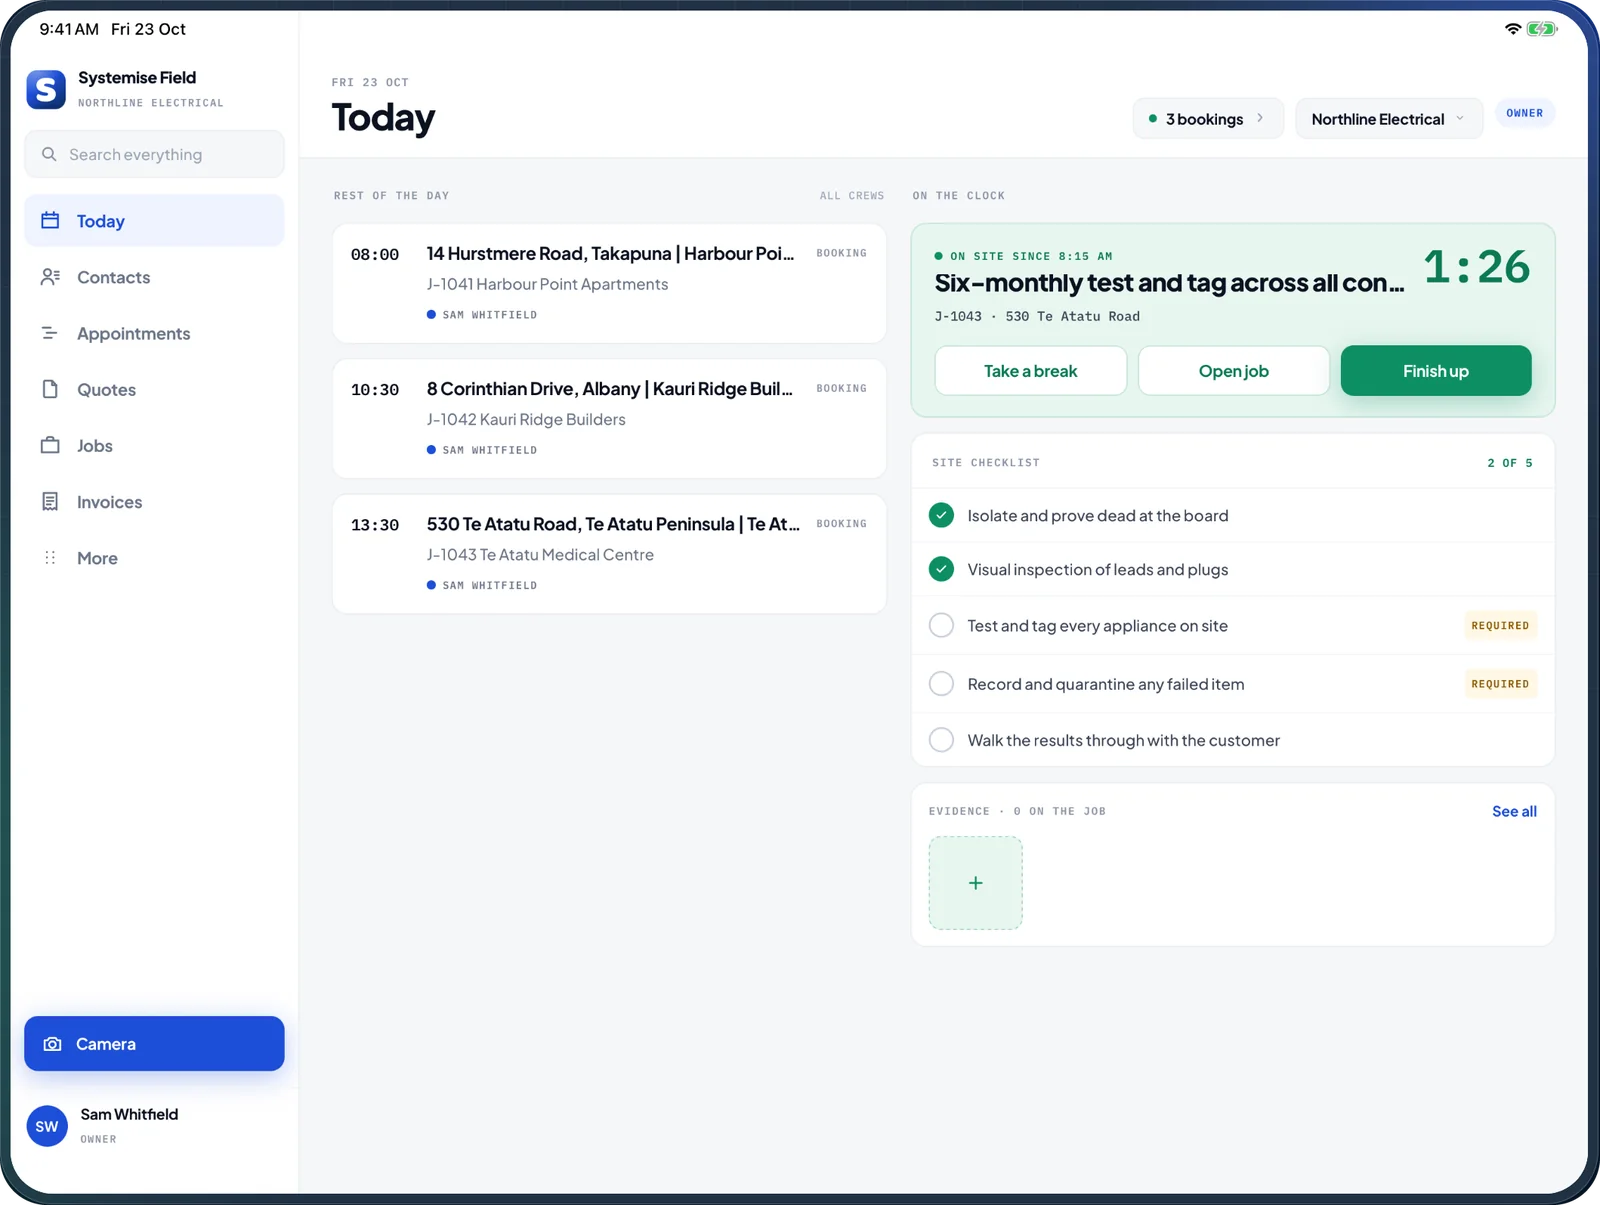Open the Northline Electrical dropdown

(1389, 119)
